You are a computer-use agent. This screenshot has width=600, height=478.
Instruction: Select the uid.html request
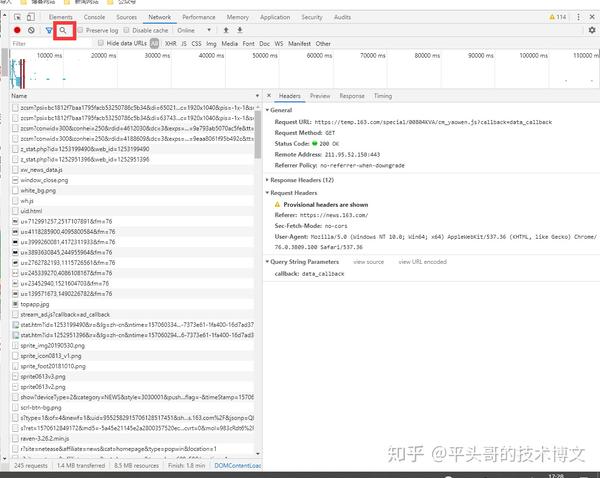tap(132, 211)
